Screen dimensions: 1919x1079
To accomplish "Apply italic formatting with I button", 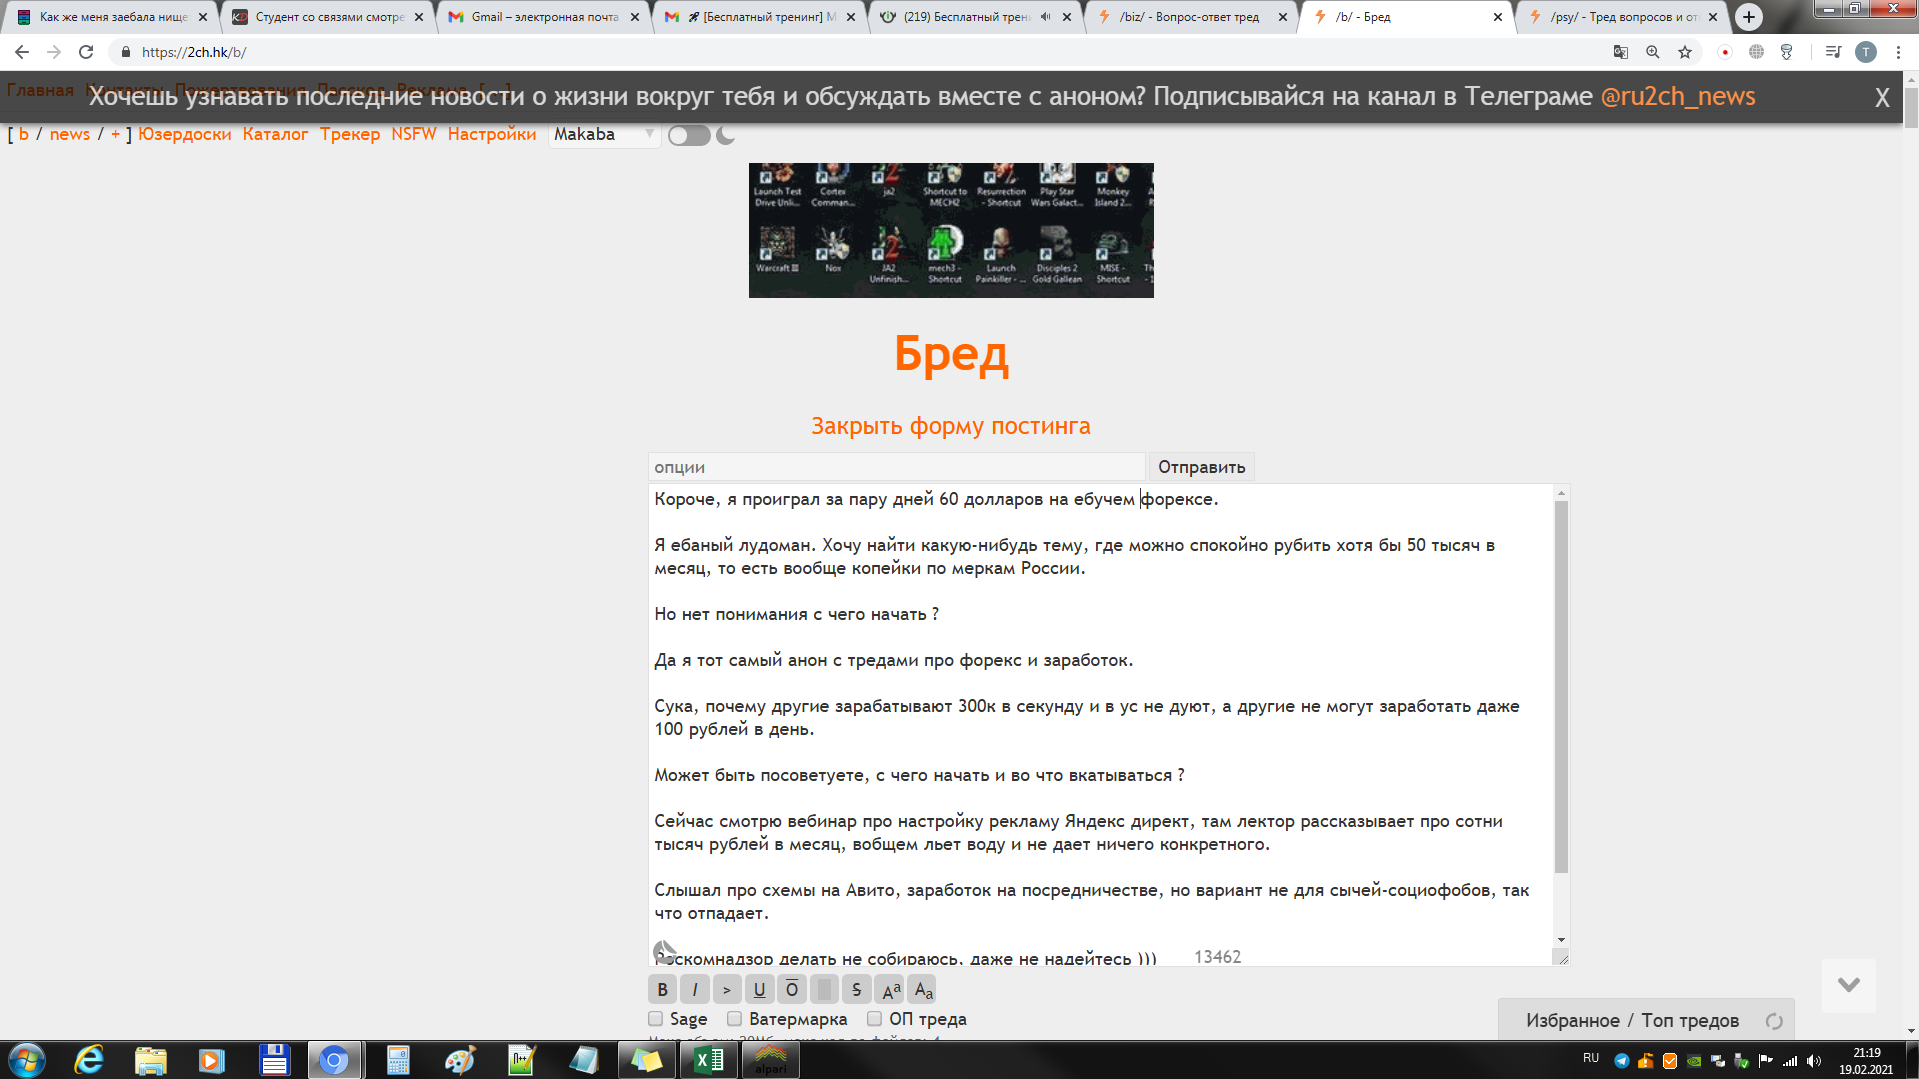I will click(x=695, y=990).
